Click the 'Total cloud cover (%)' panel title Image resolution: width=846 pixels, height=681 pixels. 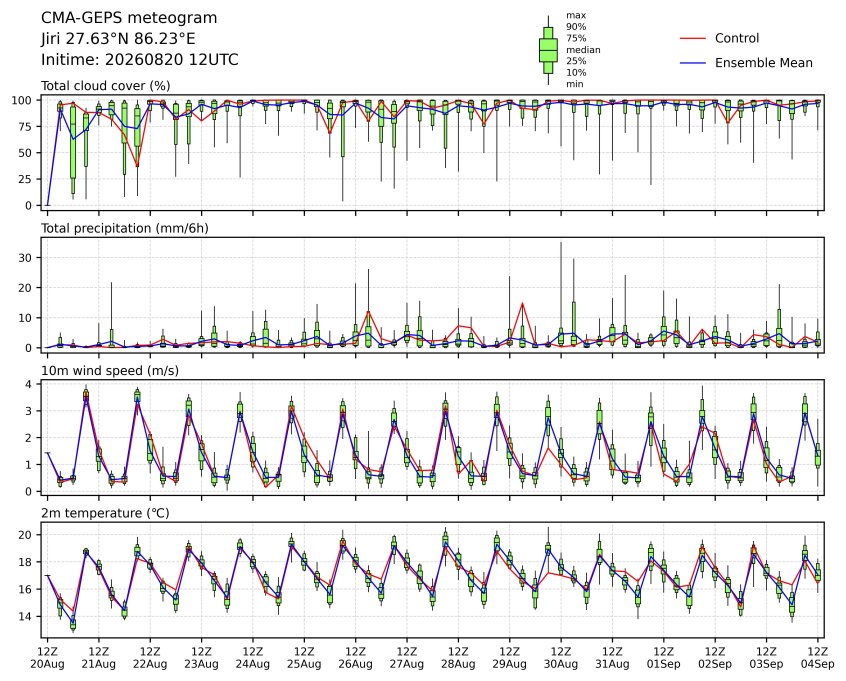(x=106, y=86)
